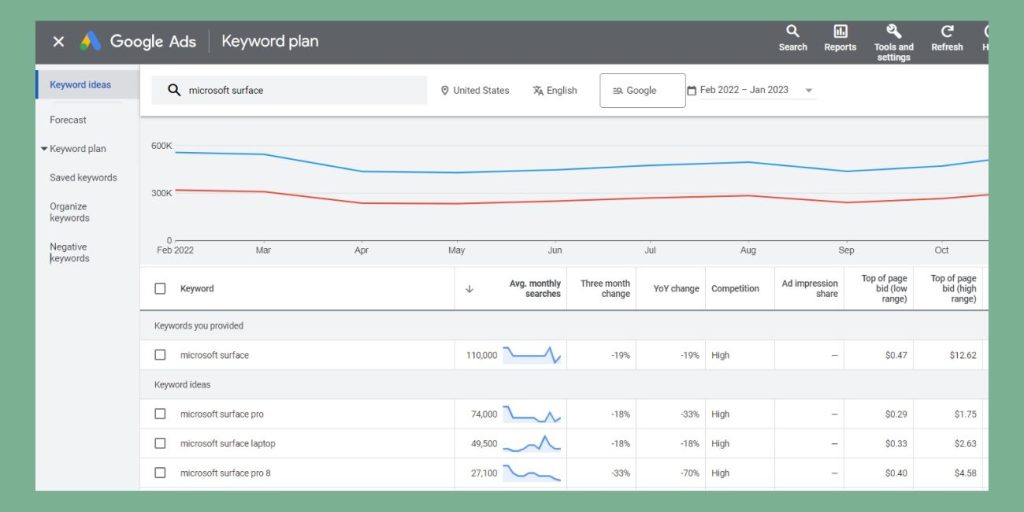Click the sort arrow in Avg. monthly searches column
The width and height of the screenshot is (1024, 512).
(469, 289)
